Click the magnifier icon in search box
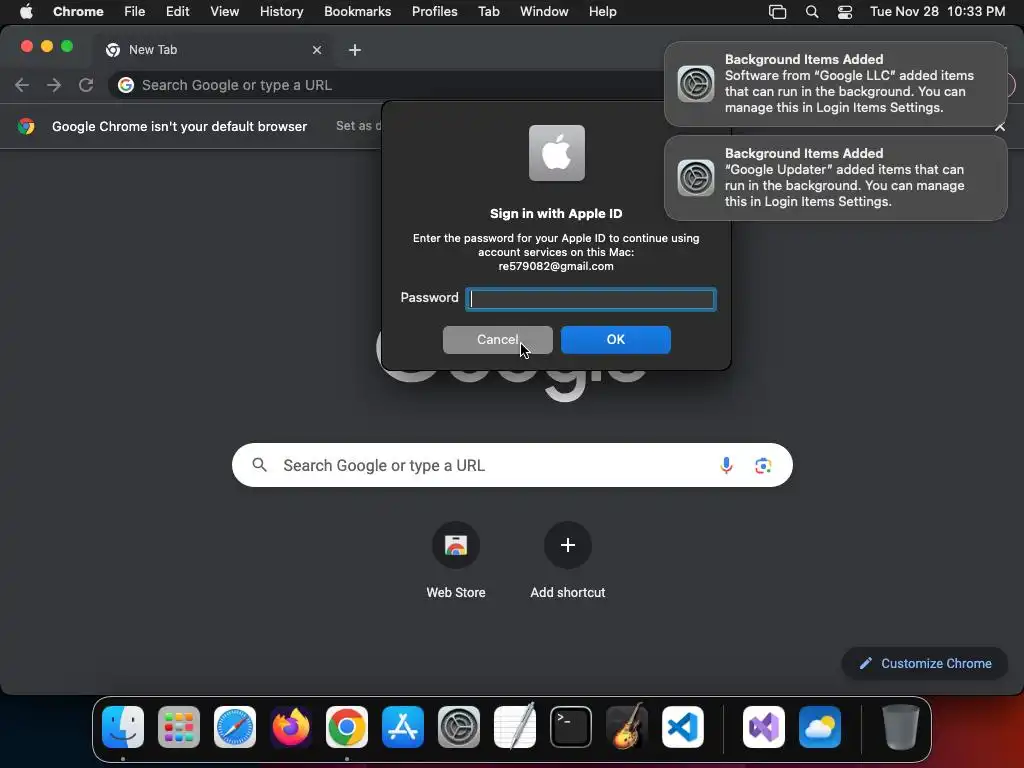The width and height of the screenshot is (1024, 768). click(259, 465)
